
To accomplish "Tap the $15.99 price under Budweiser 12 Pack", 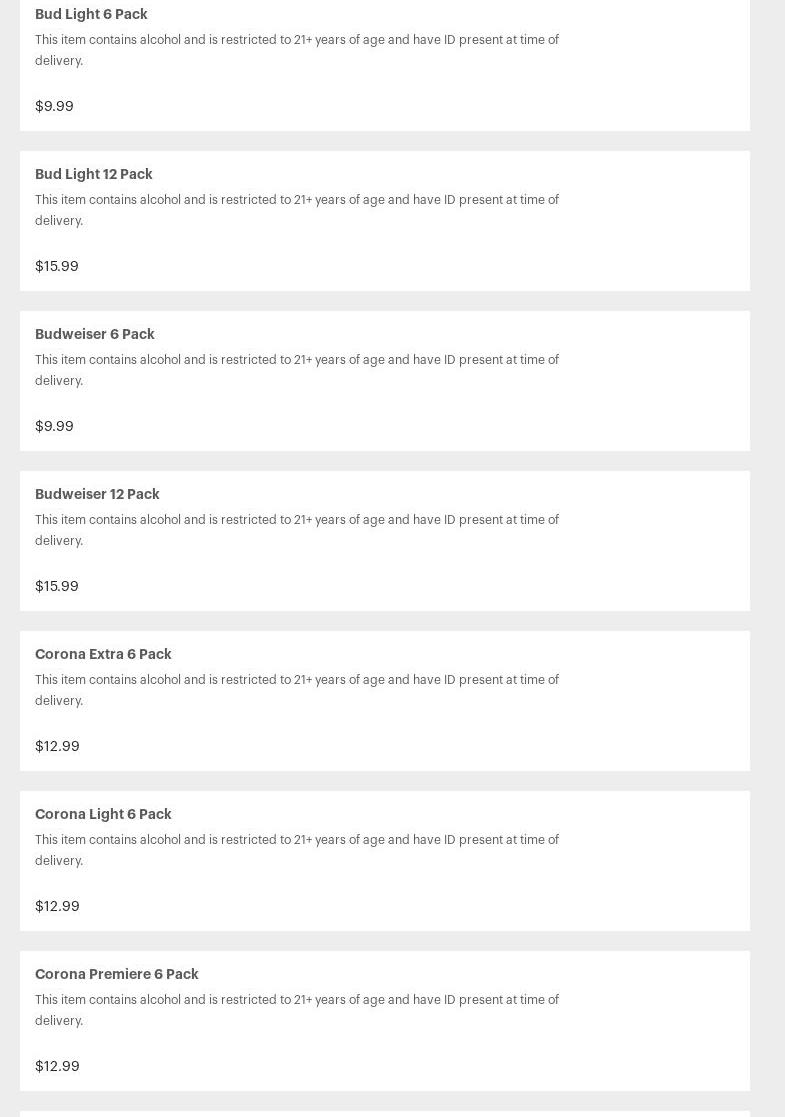I will click(57, 586).
